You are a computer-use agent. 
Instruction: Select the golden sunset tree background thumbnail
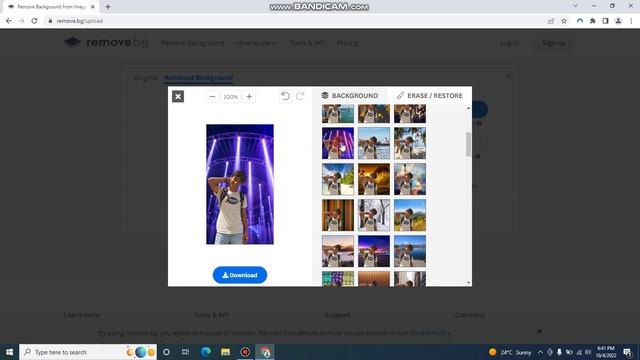[374, 179]
